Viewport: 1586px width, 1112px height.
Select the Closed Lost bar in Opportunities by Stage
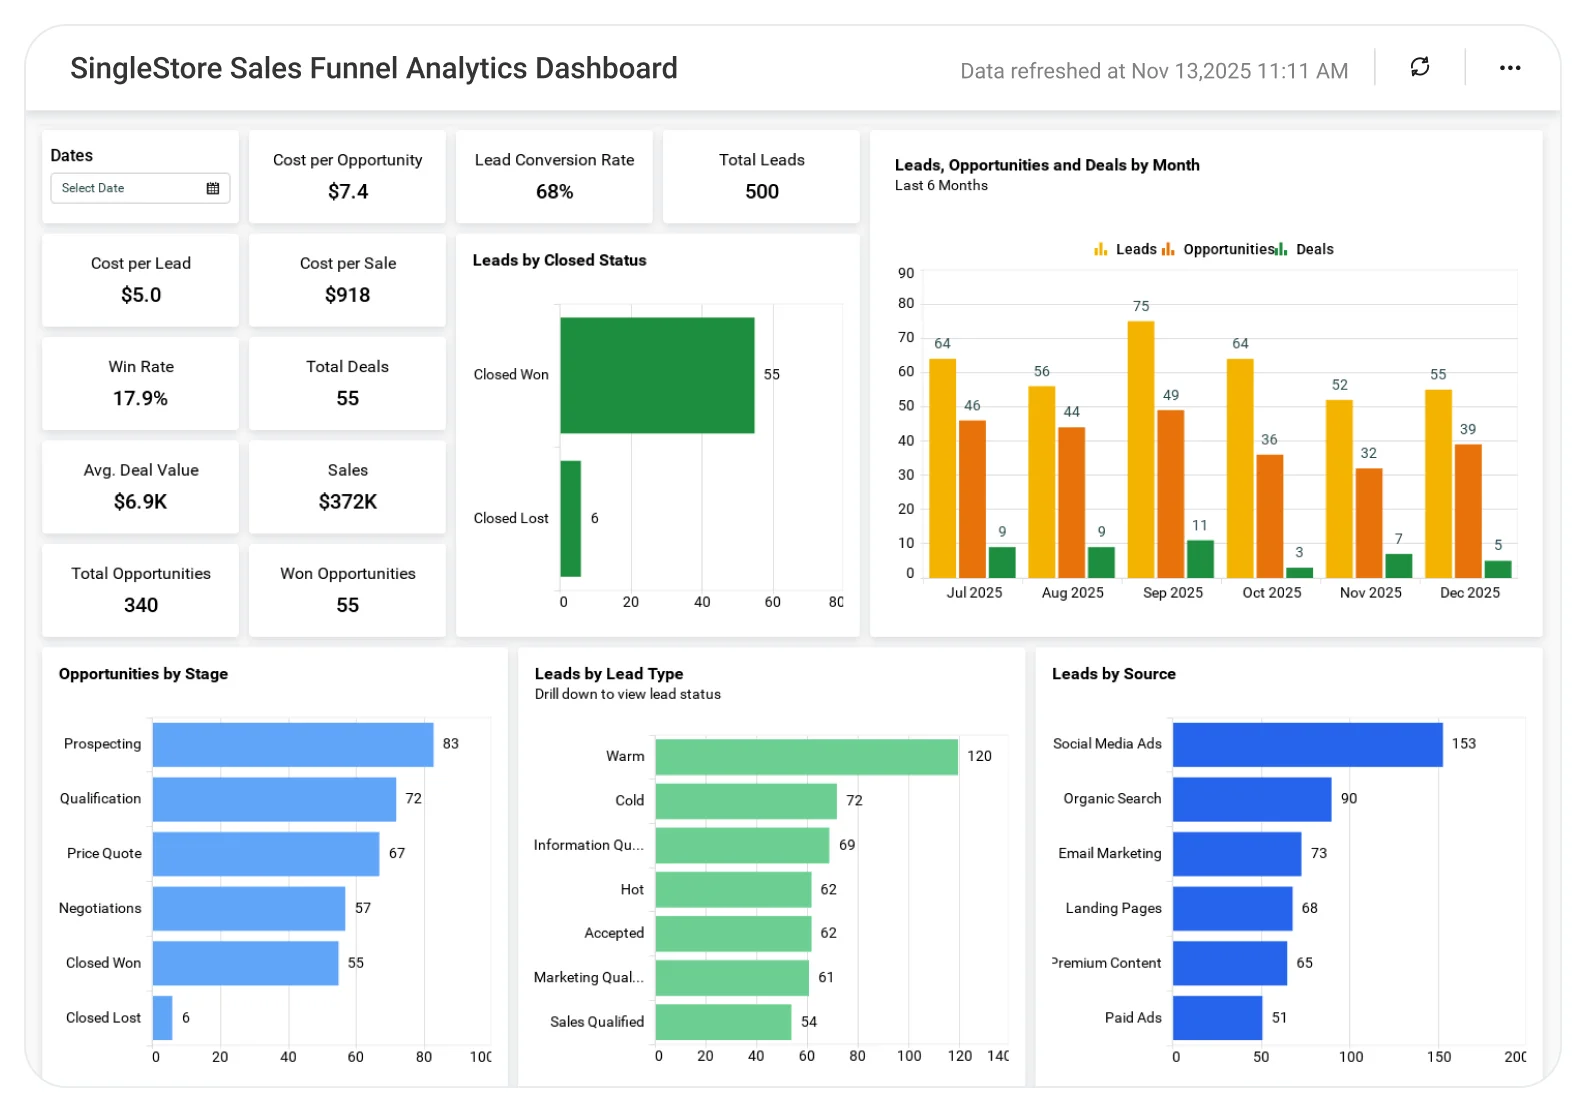click(163, 1018)
